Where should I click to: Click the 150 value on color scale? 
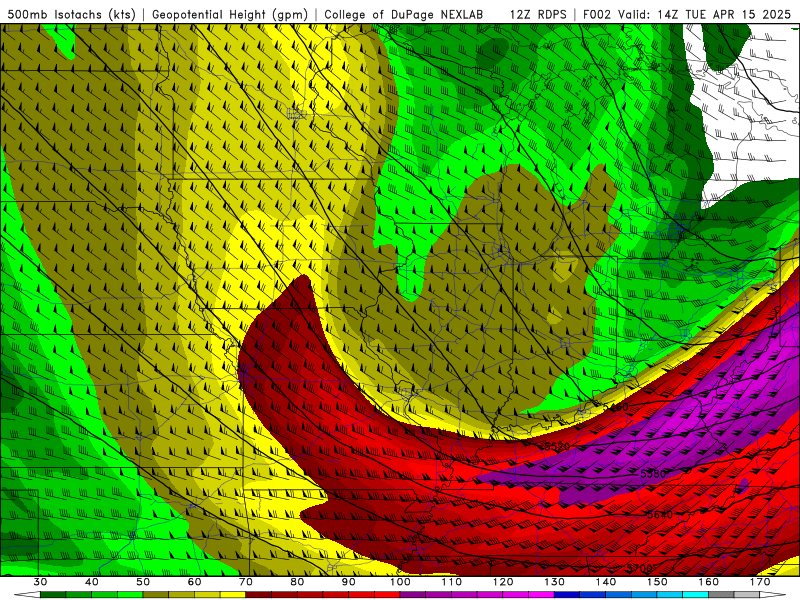pyautogui.click(x=658, y=582)
